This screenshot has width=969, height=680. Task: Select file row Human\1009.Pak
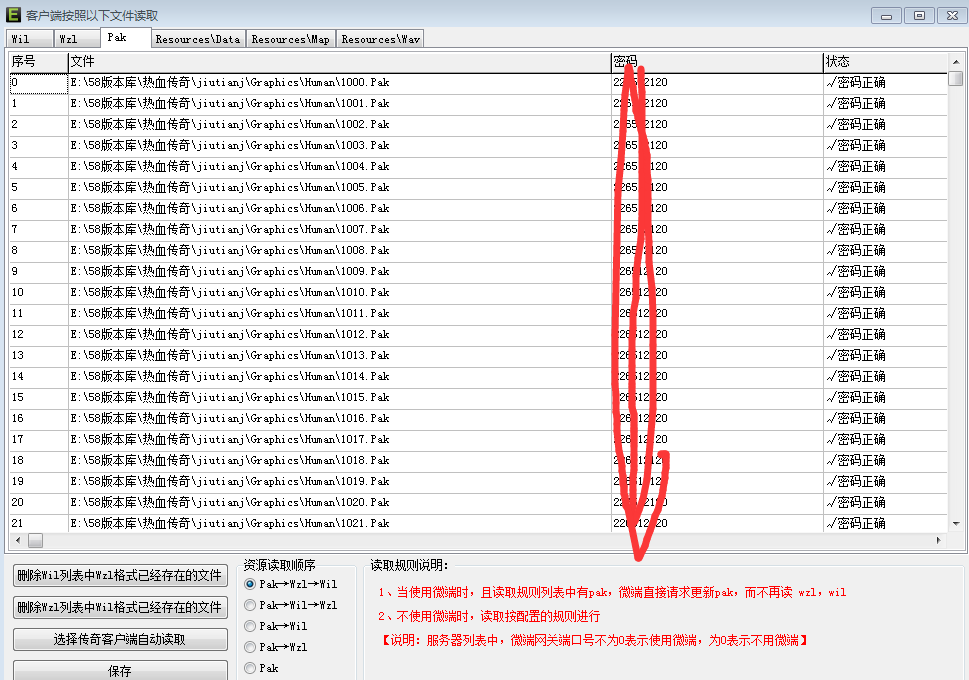[x=478, y=272]
